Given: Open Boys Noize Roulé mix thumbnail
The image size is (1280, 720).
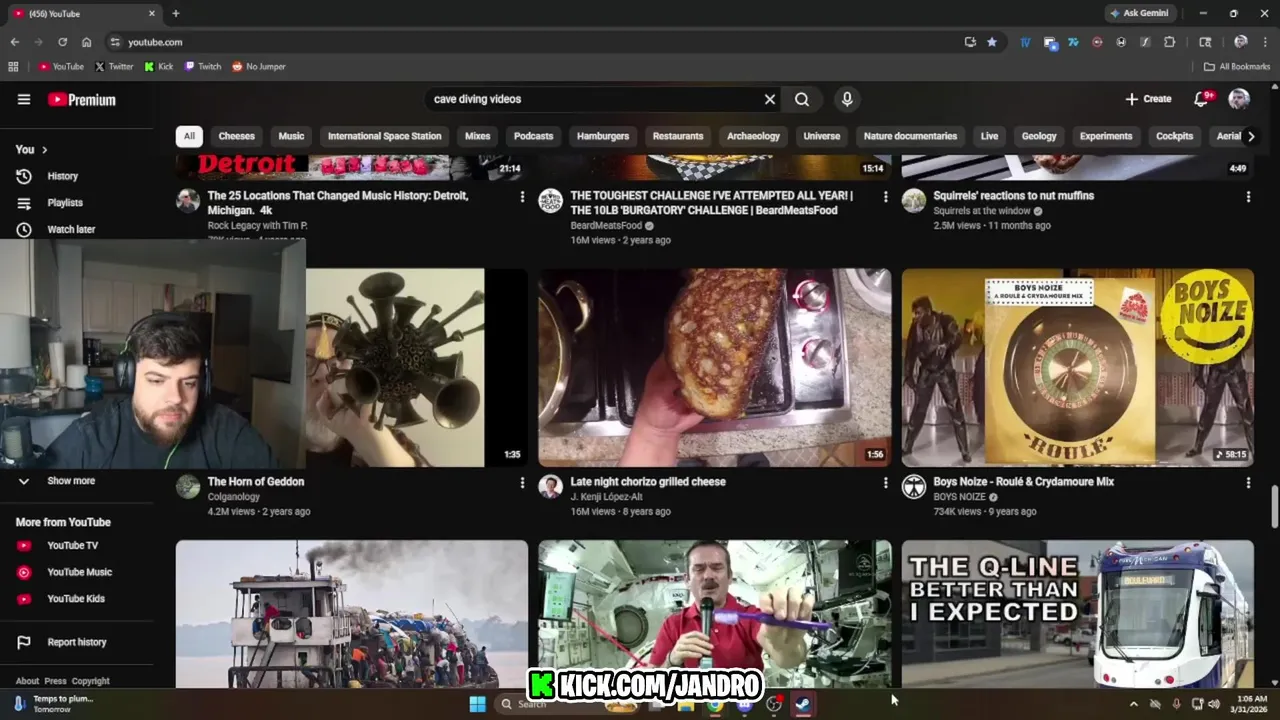Looking at the screenshot, I should 1078,367.
